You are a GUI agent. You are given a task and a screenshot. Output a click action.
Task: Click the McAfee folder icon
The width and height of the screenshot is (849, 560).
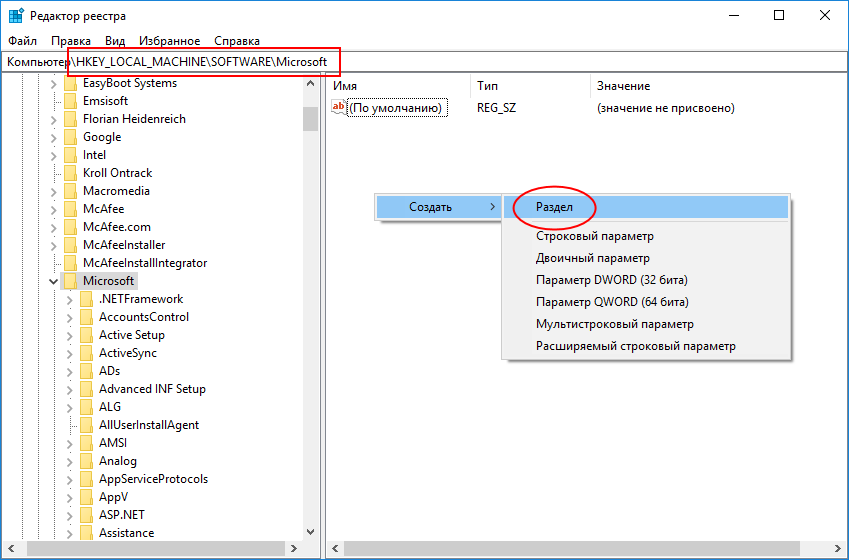click(70, 209)
